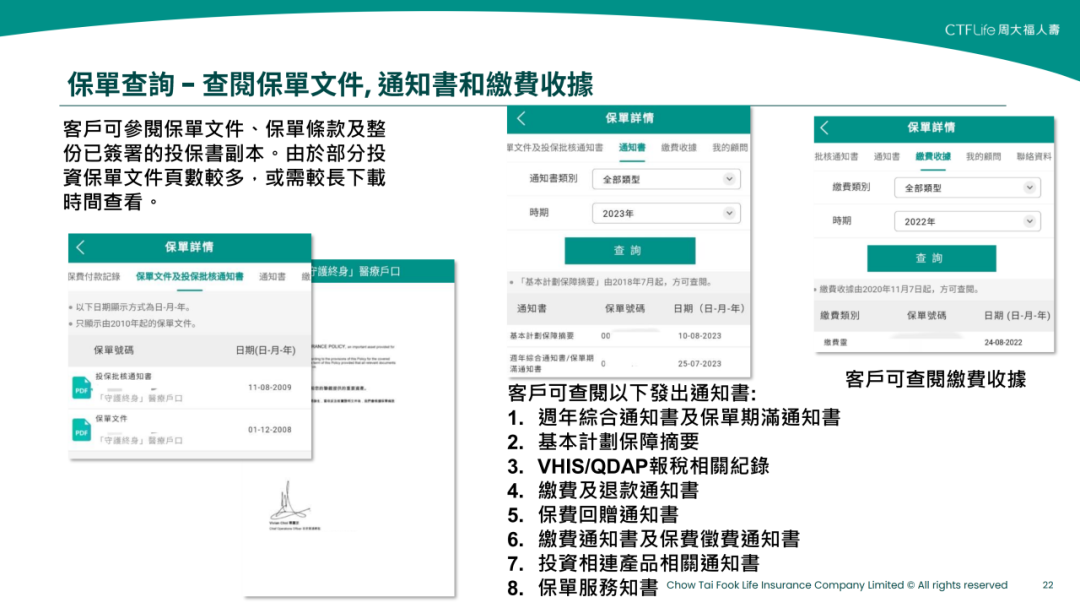The height and width of the screenshot is (608, 1080).
Task: Click 繳費類別 column header in receipts table
Action: coord(840,315)
